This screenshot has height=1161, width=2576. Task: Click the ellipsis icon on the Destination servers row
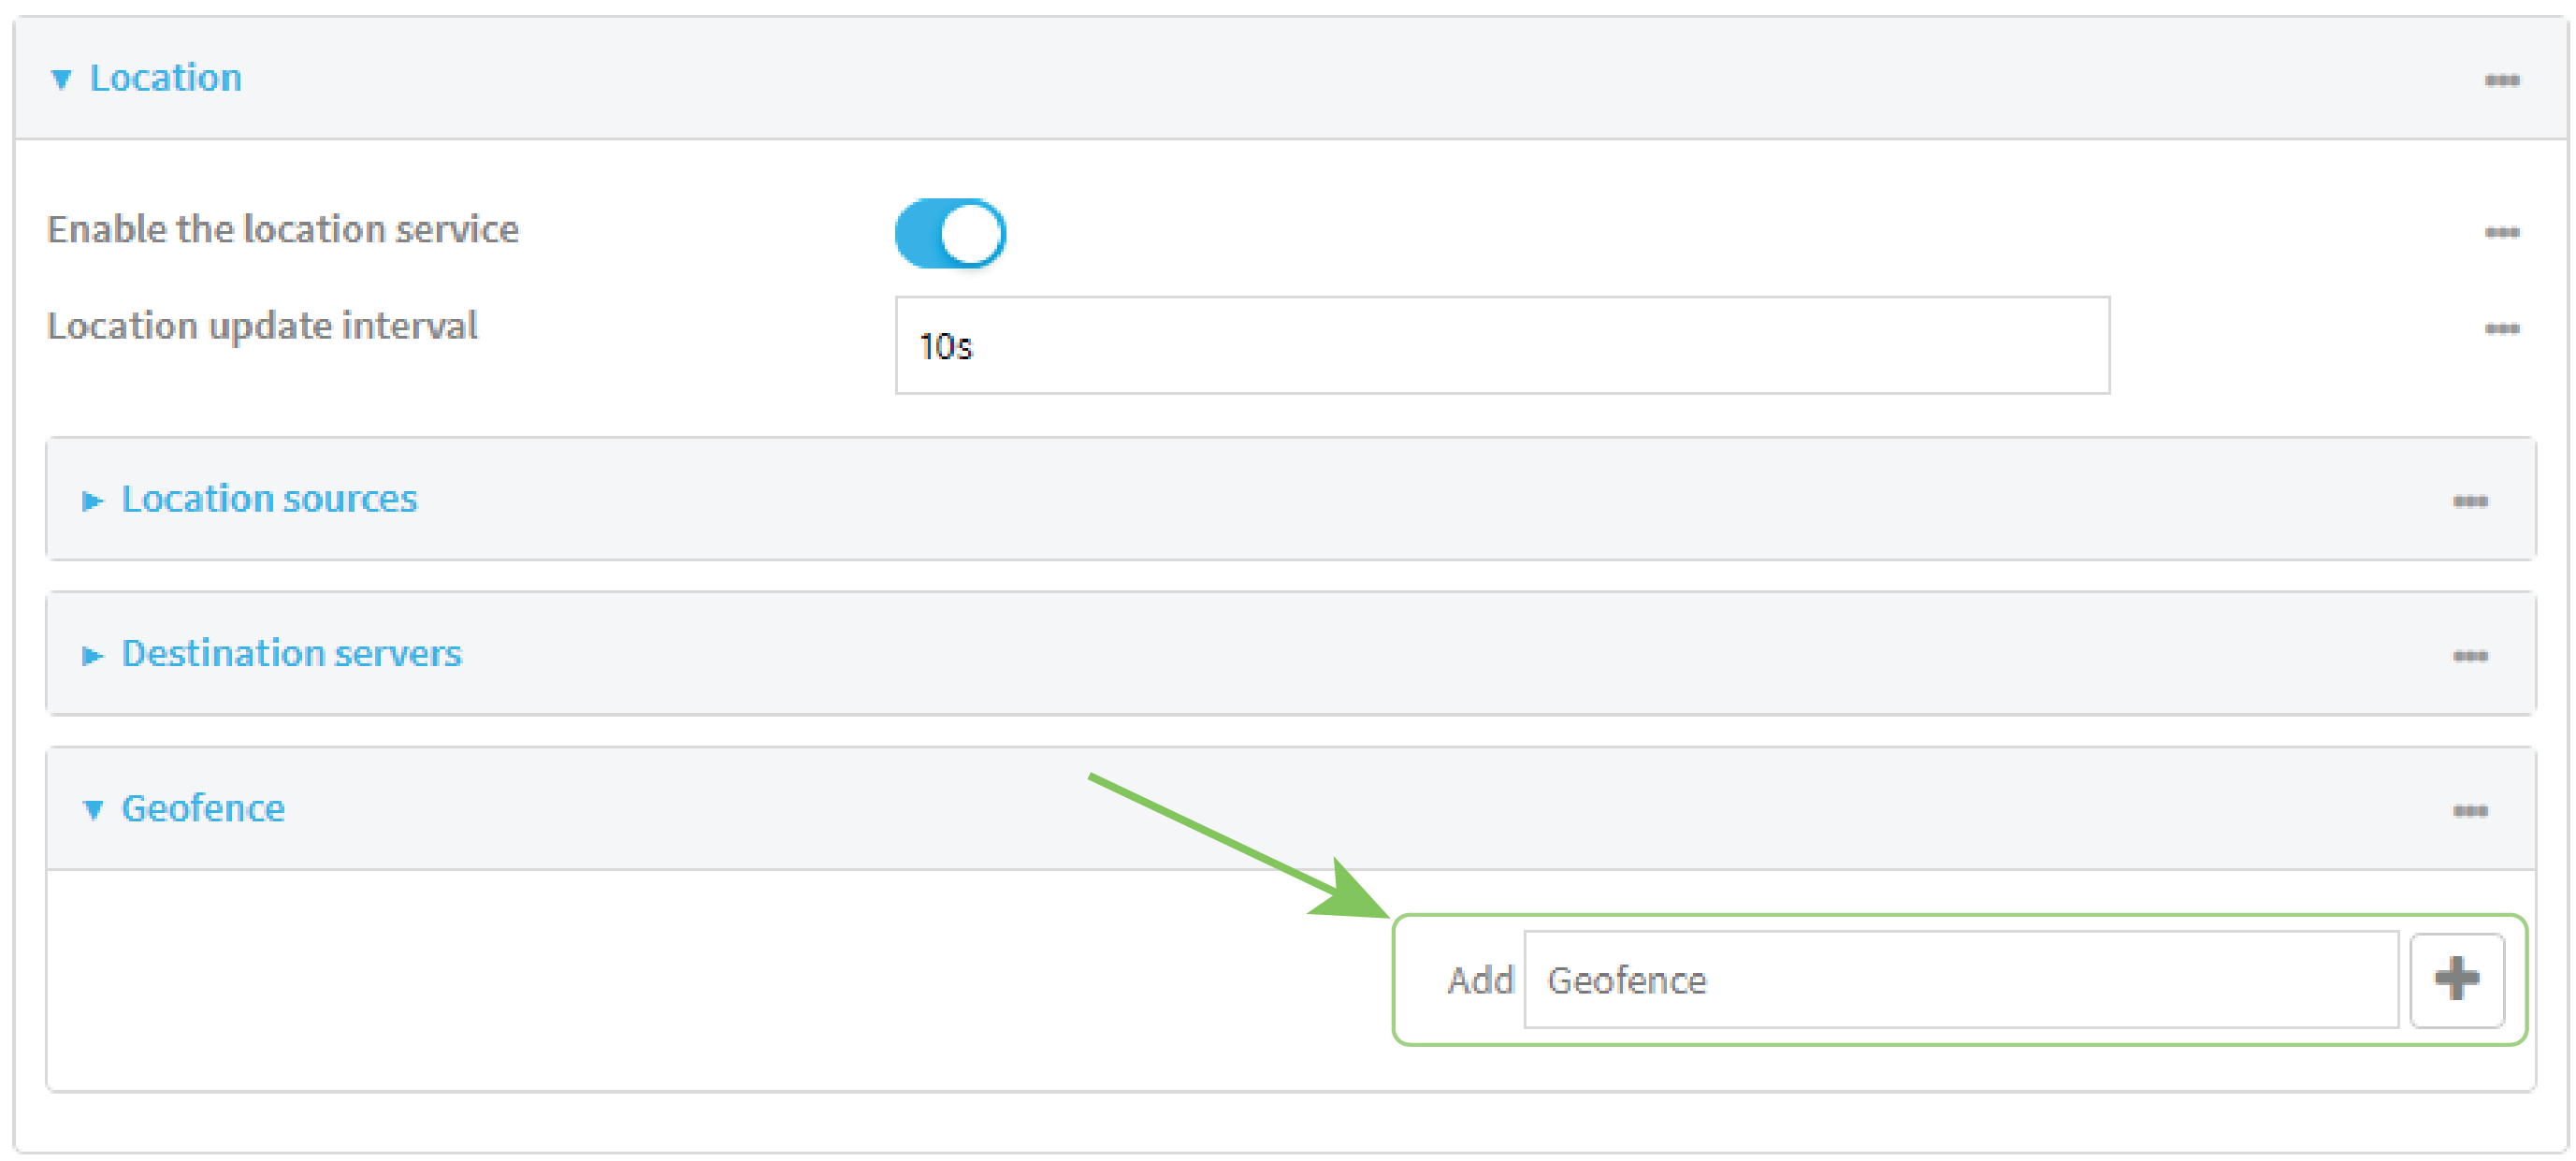pos(2470,655)
